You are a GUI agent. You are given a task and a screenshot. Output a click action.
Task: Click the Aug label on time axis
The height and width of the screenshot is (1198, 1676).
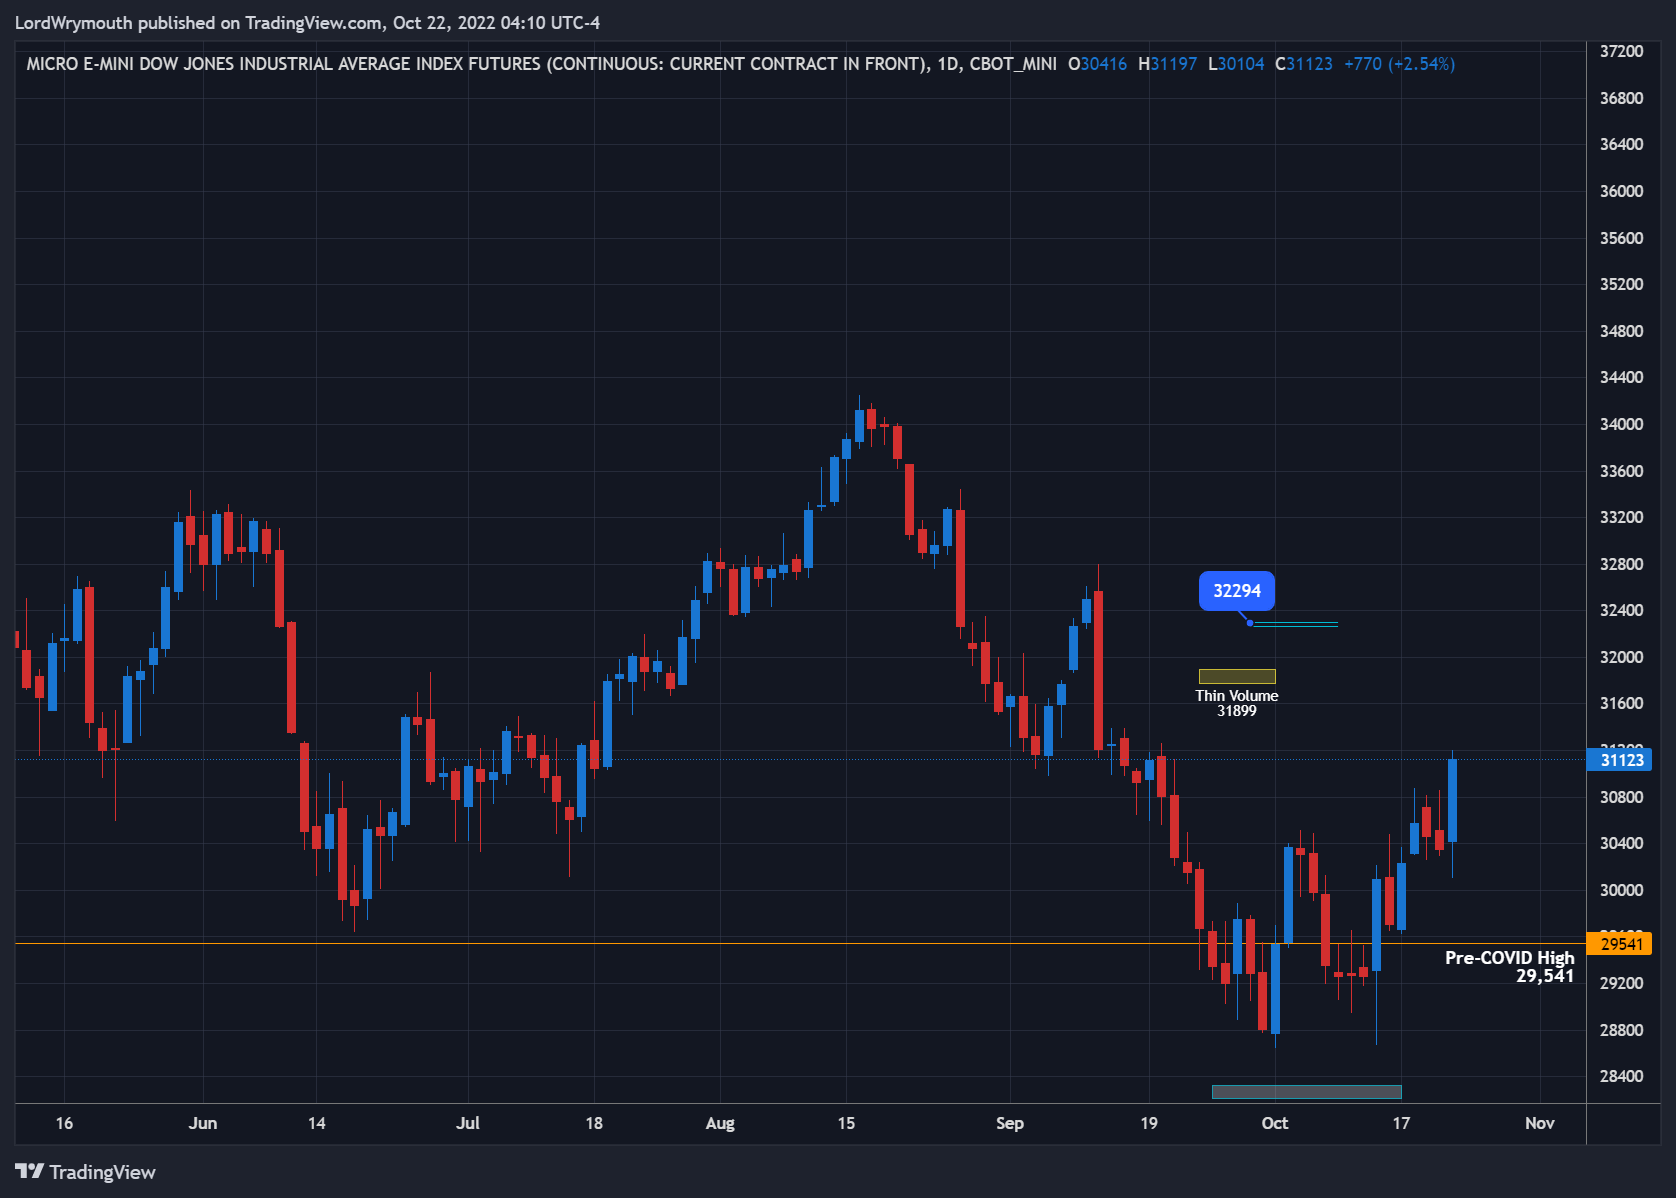[x=720, y=1123]
